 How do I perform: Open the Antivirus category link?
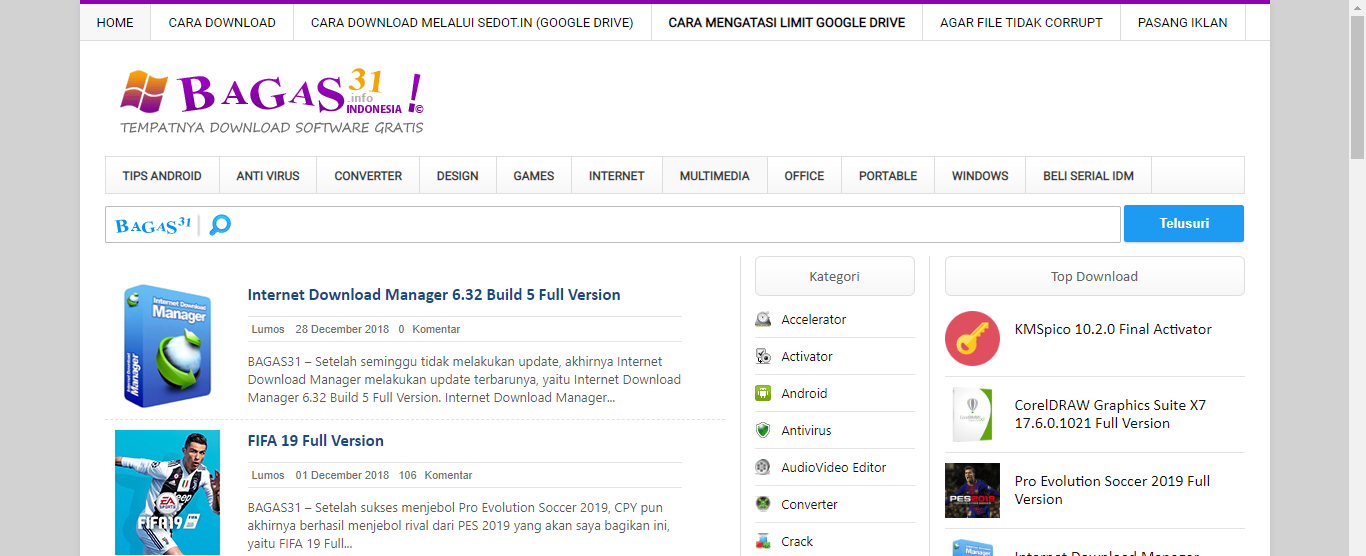(x=807, y=431)
